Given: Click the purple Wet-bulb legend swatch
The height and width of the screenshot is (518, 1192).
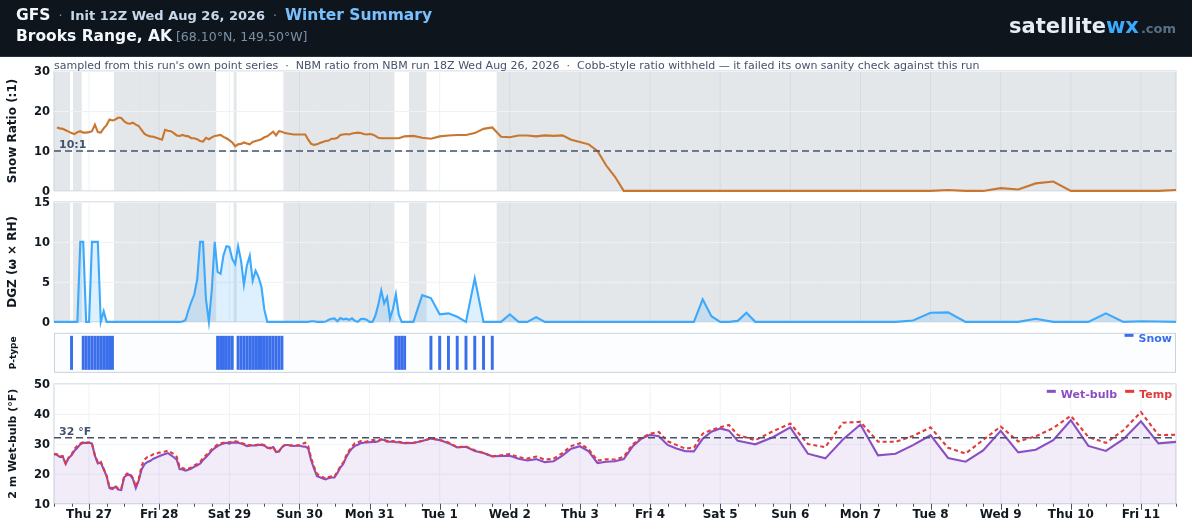Looking at the screenshot, I should click(x=1051, y=391).
